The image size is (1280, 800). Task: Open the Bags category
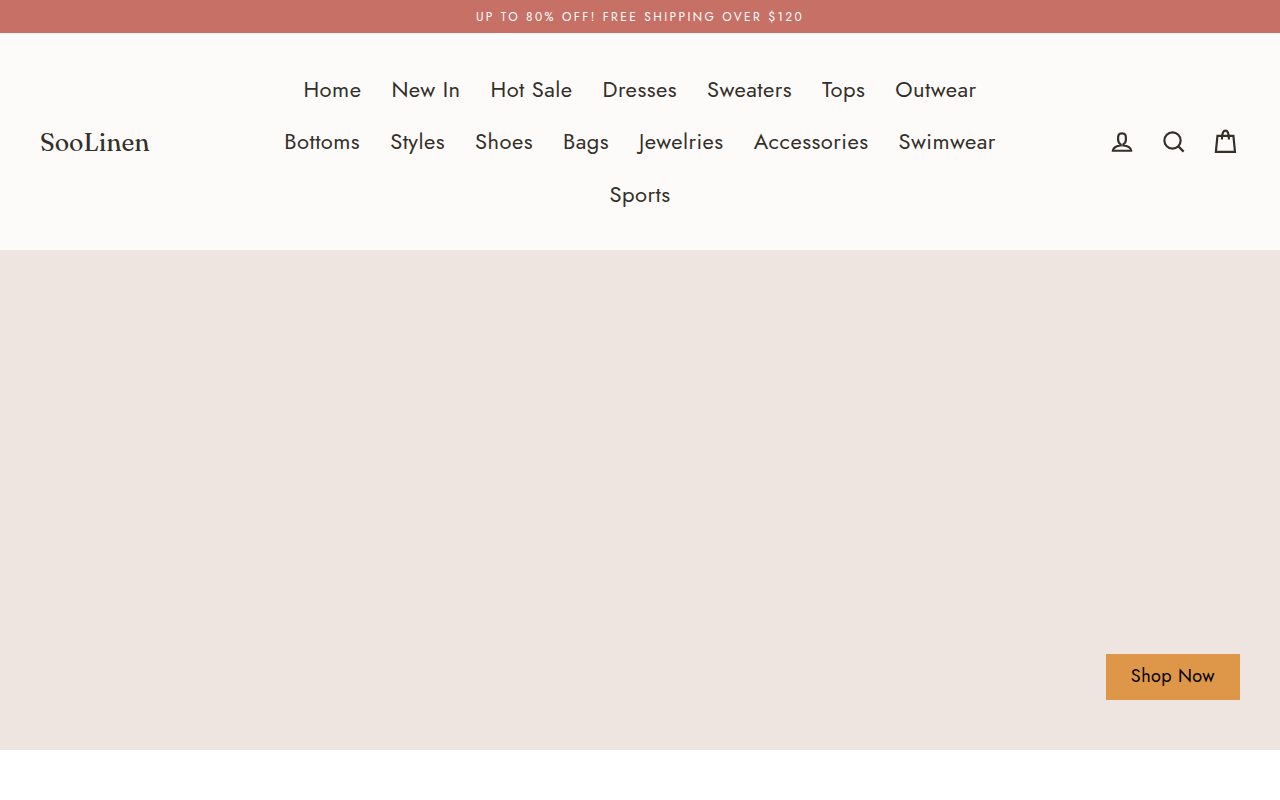586,142
